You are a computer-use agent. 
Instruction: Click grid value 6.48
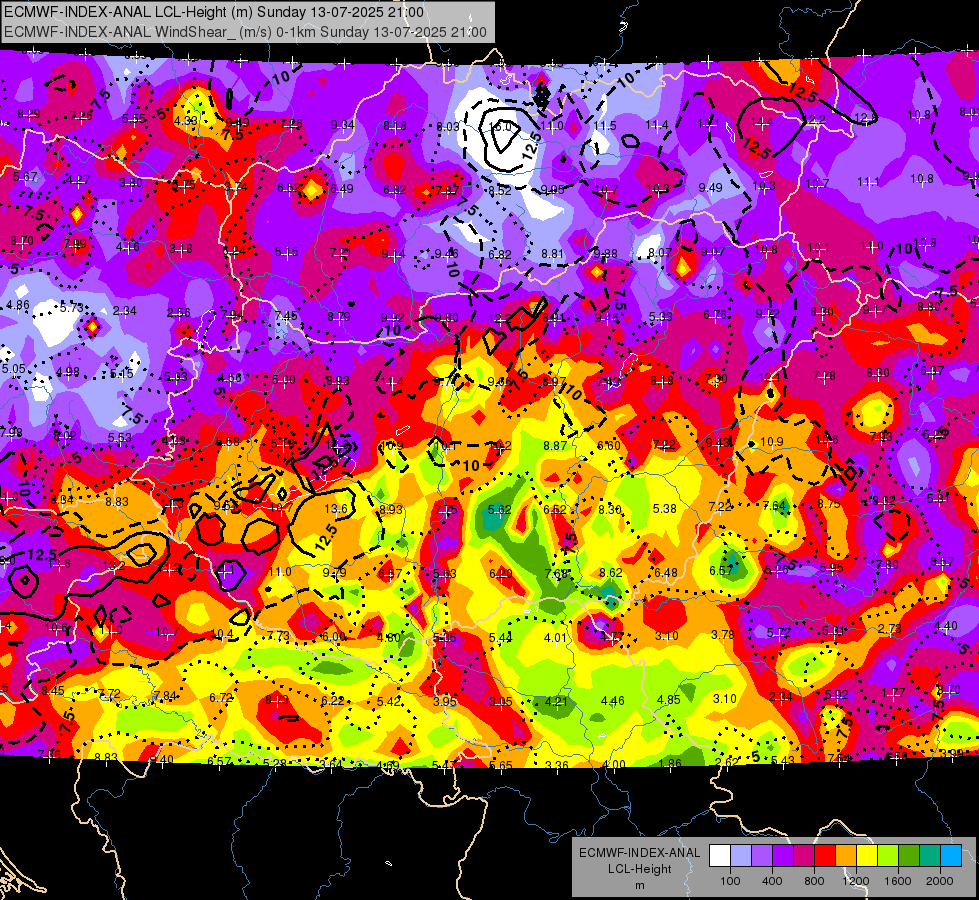coord(666,573)
